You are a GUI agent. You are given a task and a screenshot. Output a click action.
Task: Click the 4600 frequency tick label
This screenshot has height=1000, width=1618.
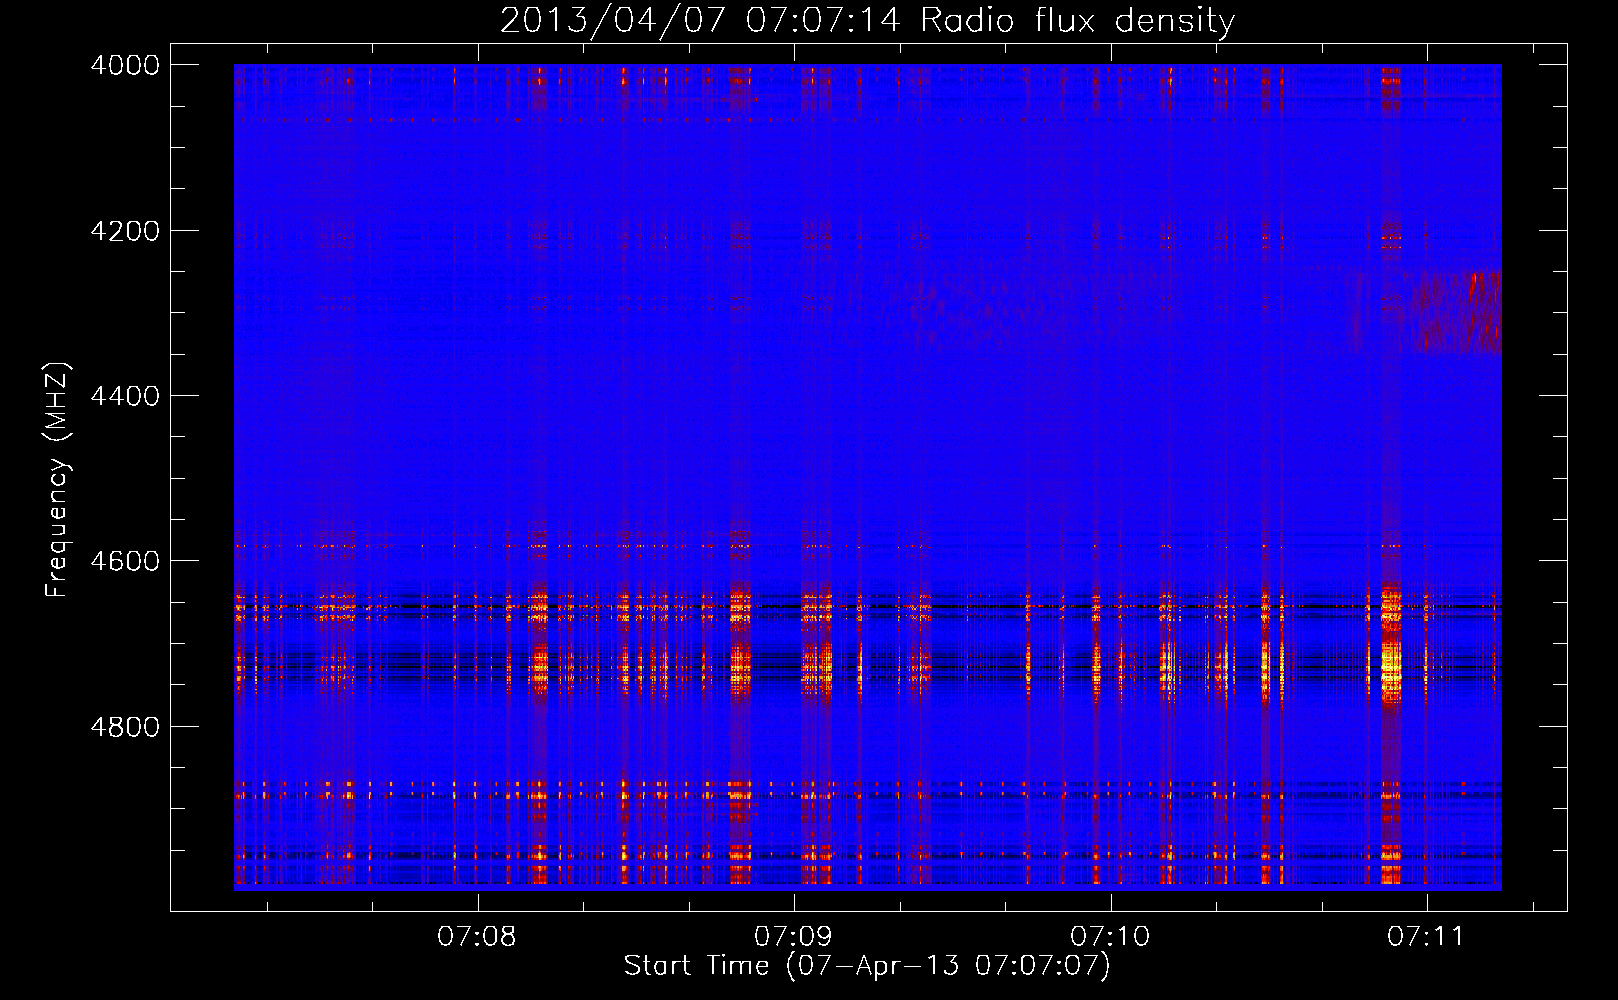[x=125, y=561]
